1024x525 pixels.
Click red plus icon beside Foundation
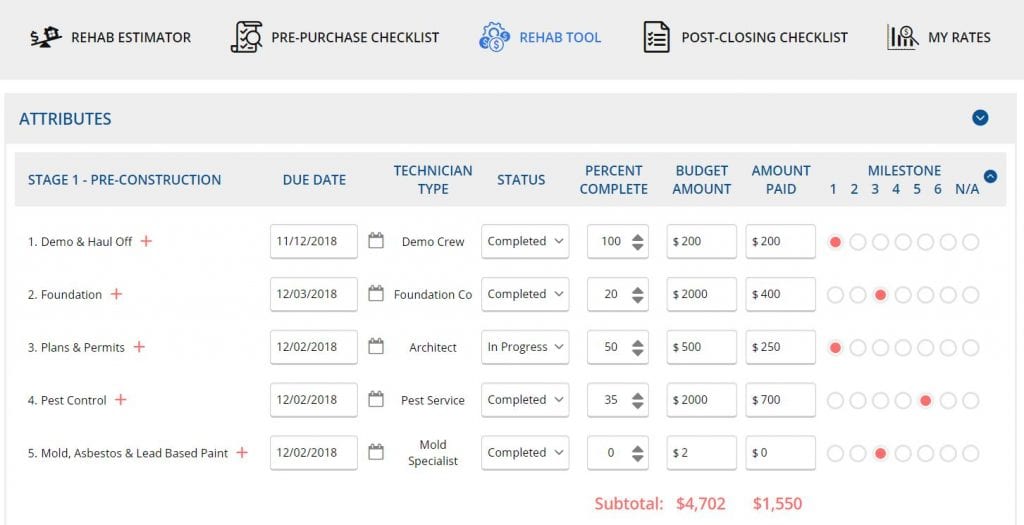(116, 294)
